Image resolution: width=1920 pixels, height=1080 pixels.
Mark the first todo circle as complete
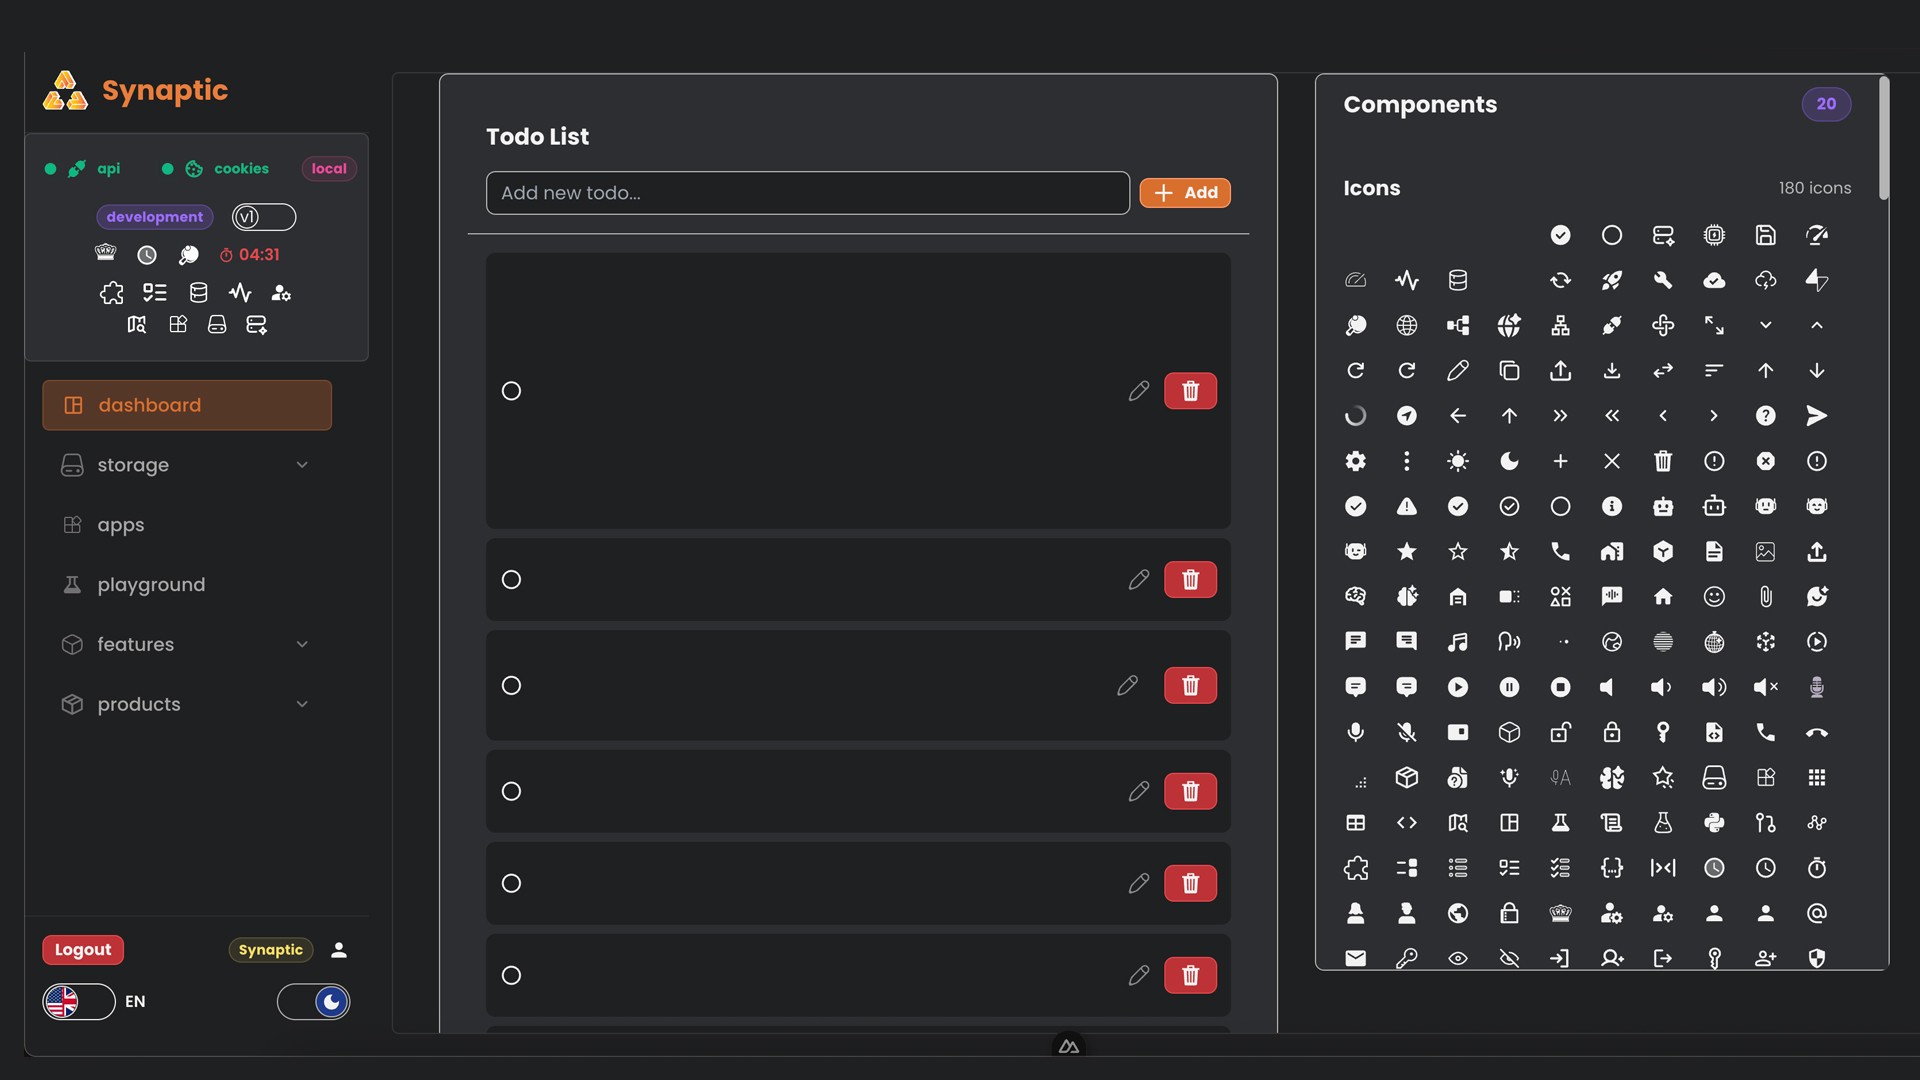pos(511,391)
